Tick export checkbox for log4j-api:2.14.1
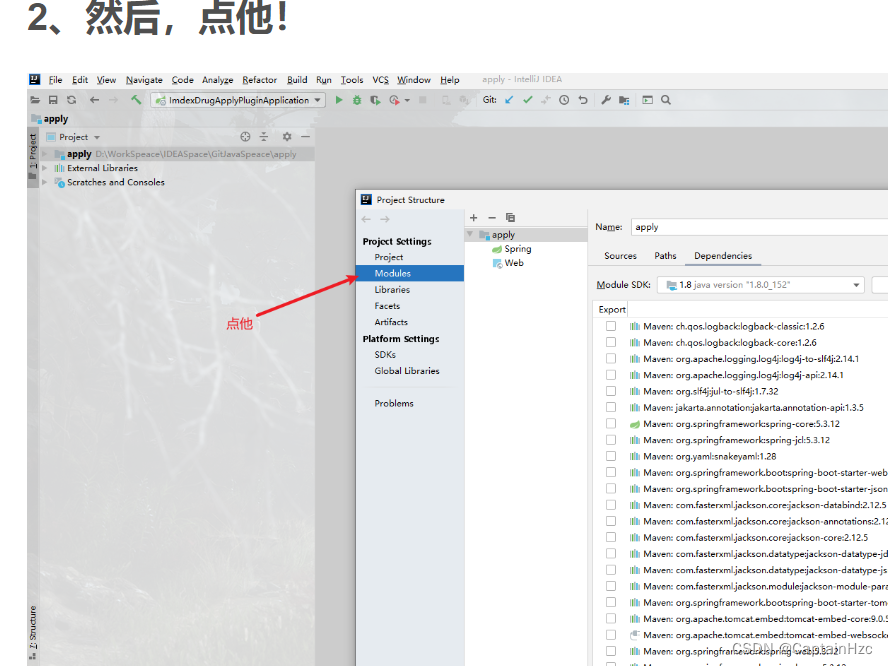Screen dimensions: 888x666 (x=610, y=375)
